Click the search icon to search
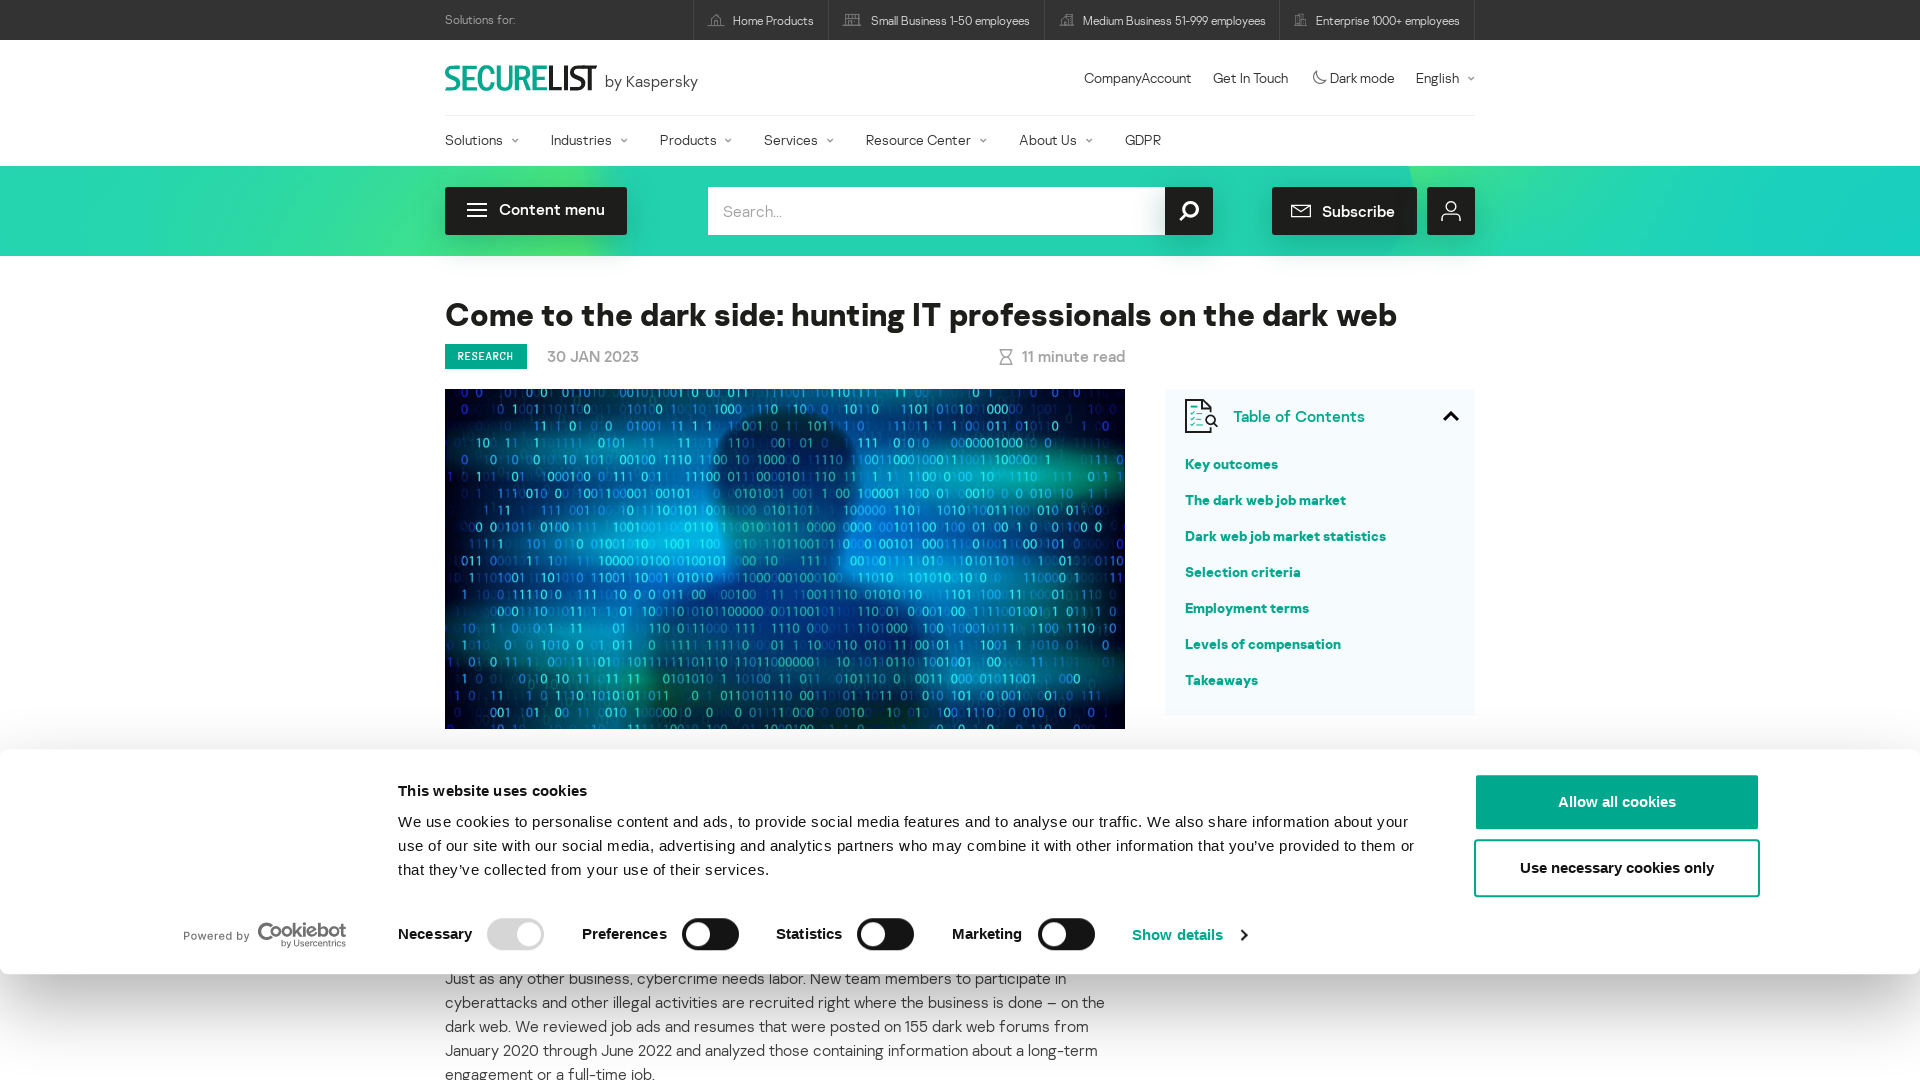 pos(1188,210)
